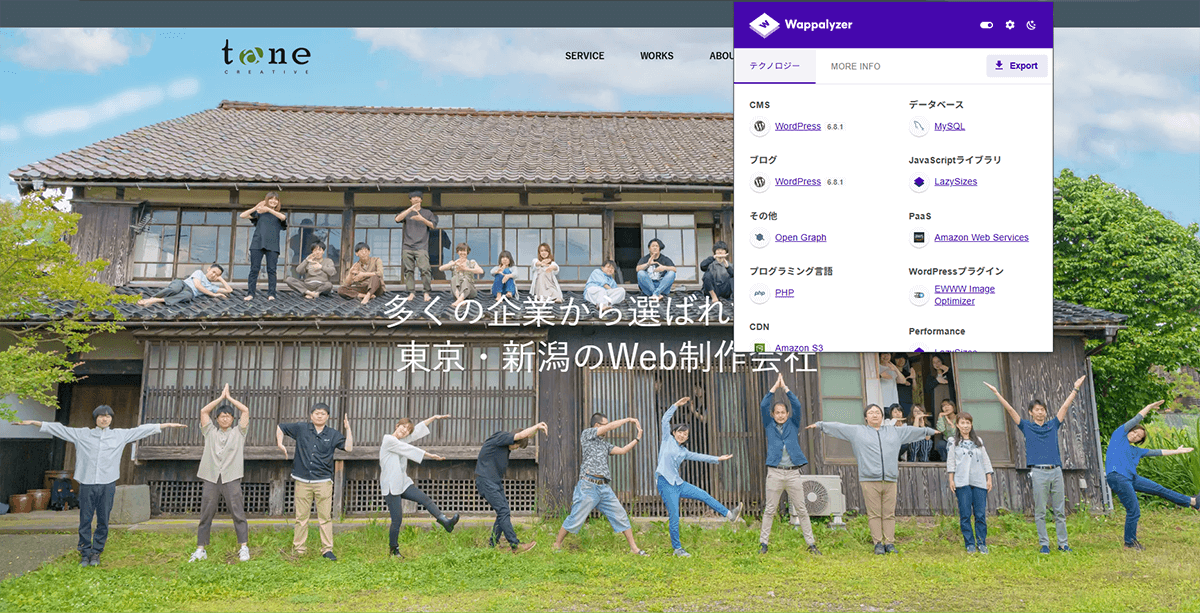Open the MySQL link
The width and height of the screenshot is (1200, 613).
click(x=949, y=126)
